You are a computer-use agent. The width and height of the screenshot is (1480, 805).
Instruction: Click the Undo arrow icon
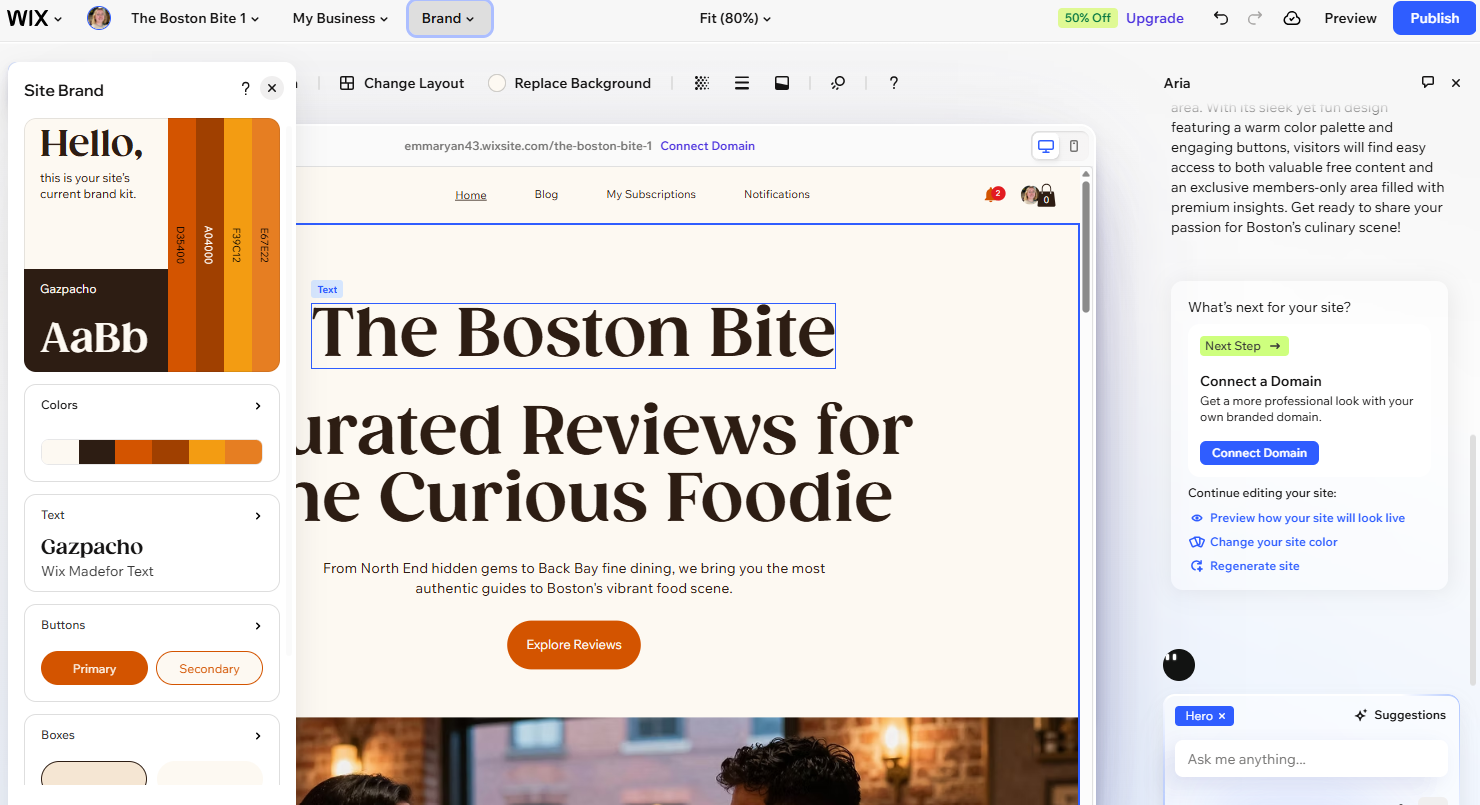1221,18
